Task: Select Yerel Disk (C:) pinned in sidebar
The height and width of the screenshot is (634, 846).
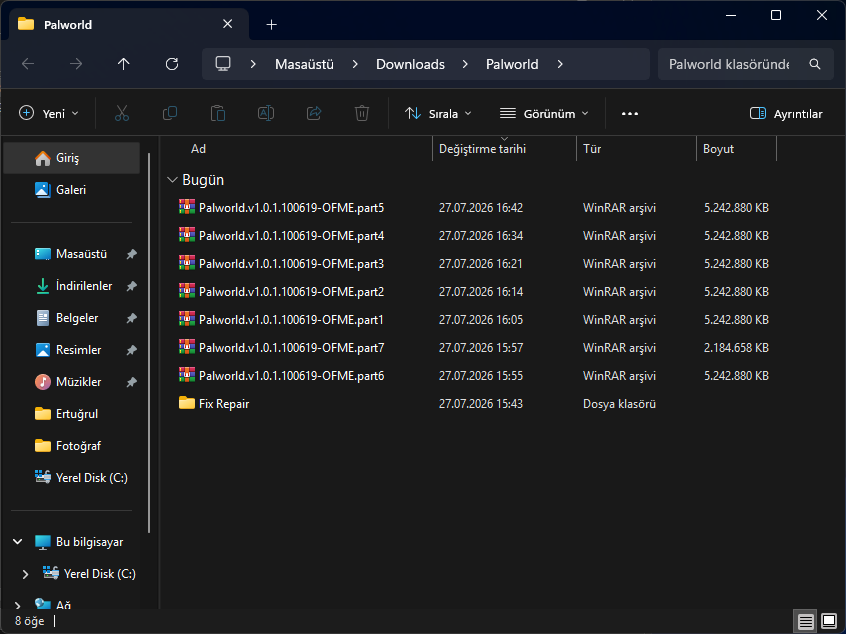Action: [71, 478]
